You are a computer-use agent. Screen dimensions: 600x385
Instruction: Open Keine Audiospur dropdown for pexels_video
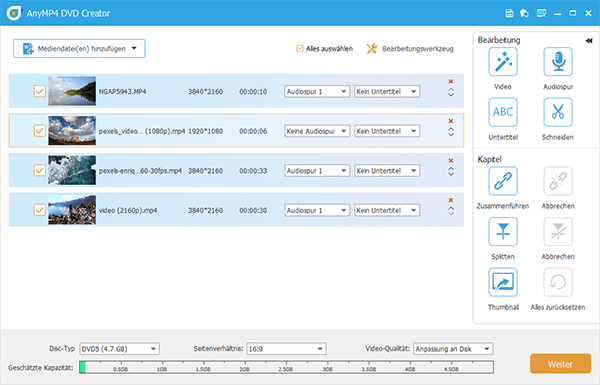[x=317, y=131]
